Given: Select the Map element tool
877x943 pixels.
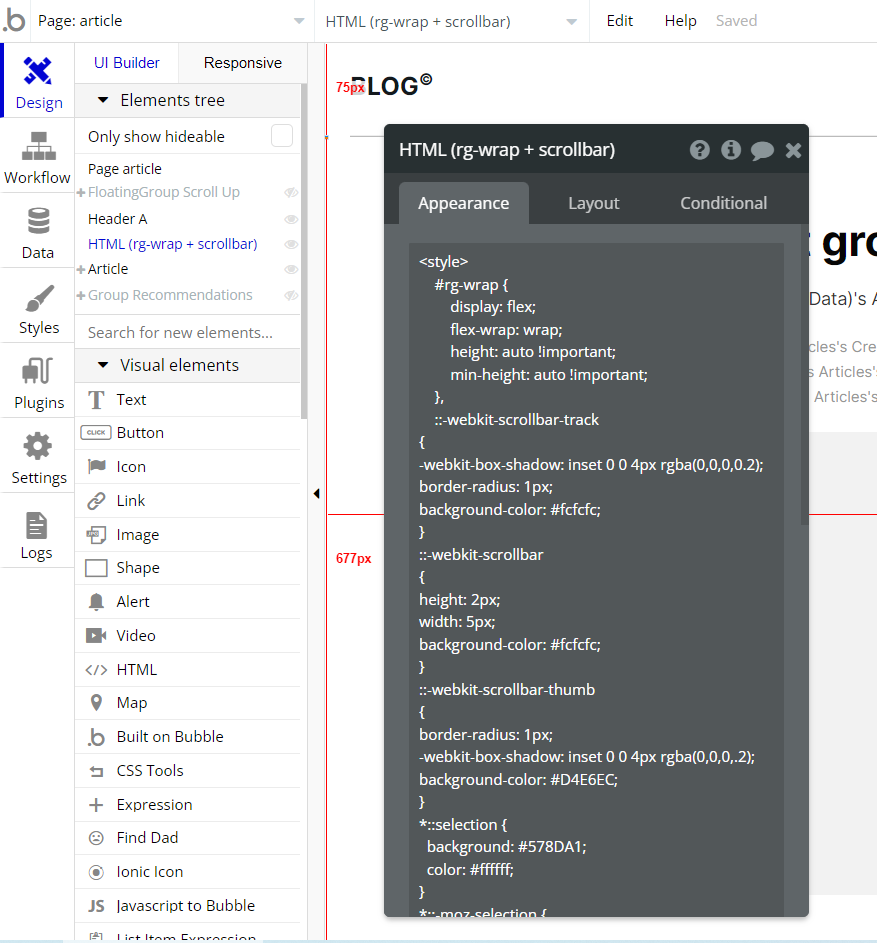Looking at the screenshot, I should pos(188,702).
